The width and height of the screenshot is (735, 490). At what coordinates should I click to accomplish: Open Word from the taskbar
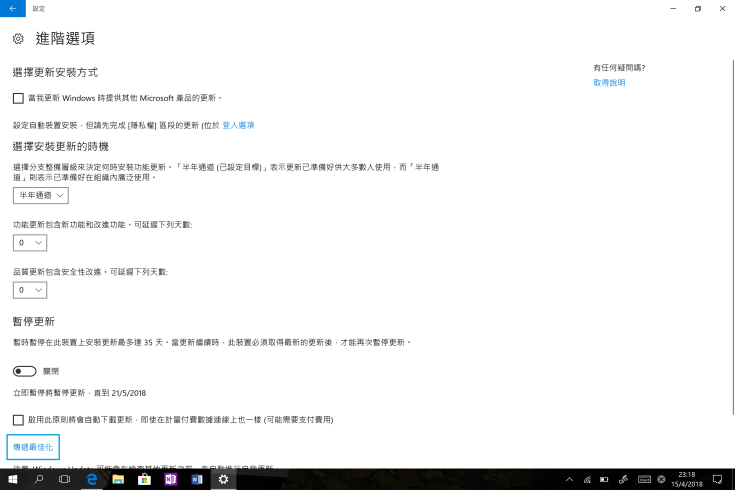tap(196, 480)
